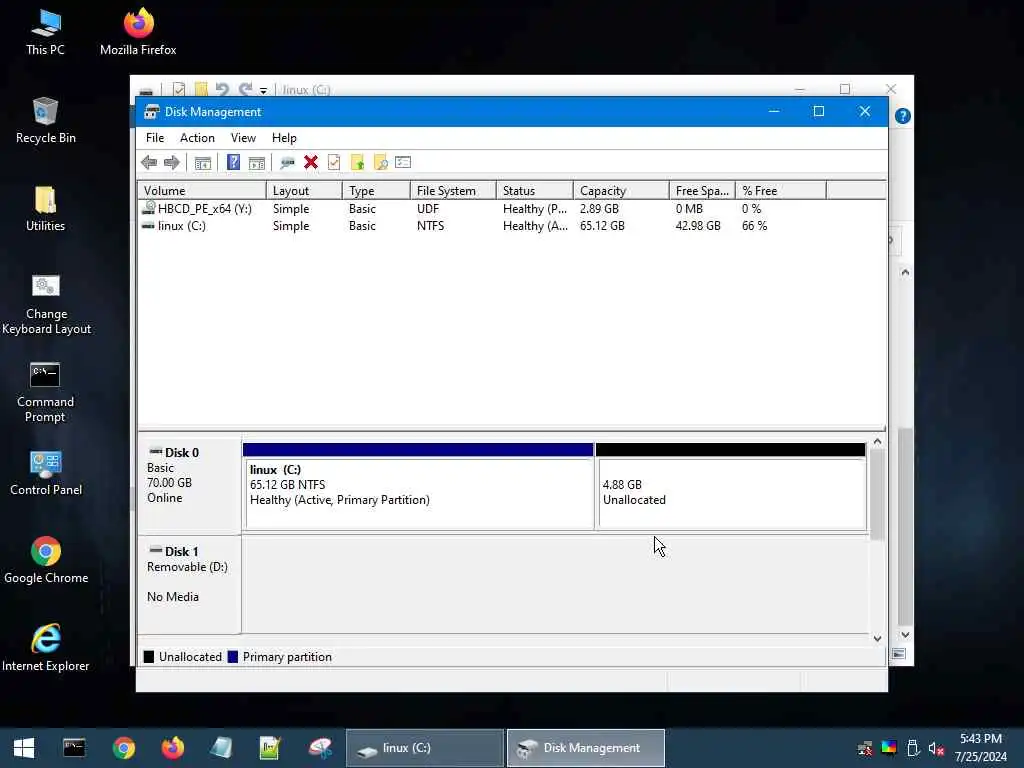Sort by Capacity column header
The height and width of the screenshot is (768, 1024).
click(621, 191)
